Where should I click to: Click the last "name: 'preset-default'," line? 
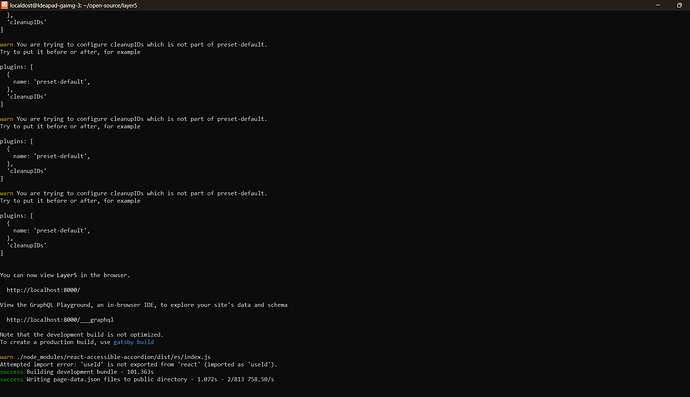tap(51, 231)
